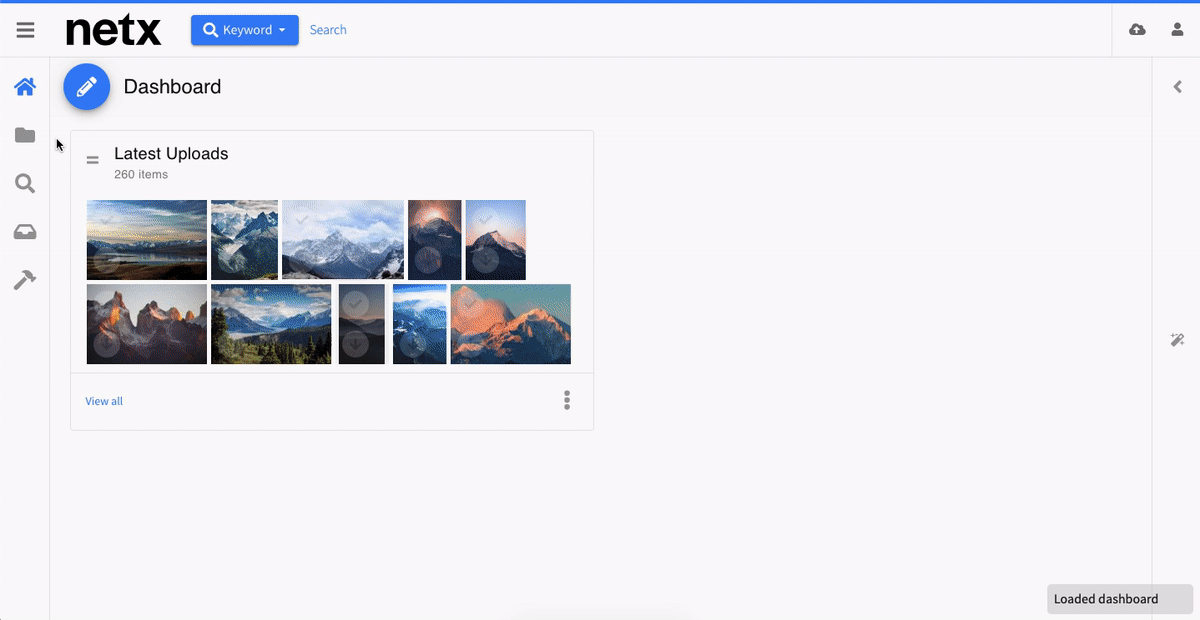Open the hammer tools icon in sidebar
The image size is (1200, 620).
25,280
